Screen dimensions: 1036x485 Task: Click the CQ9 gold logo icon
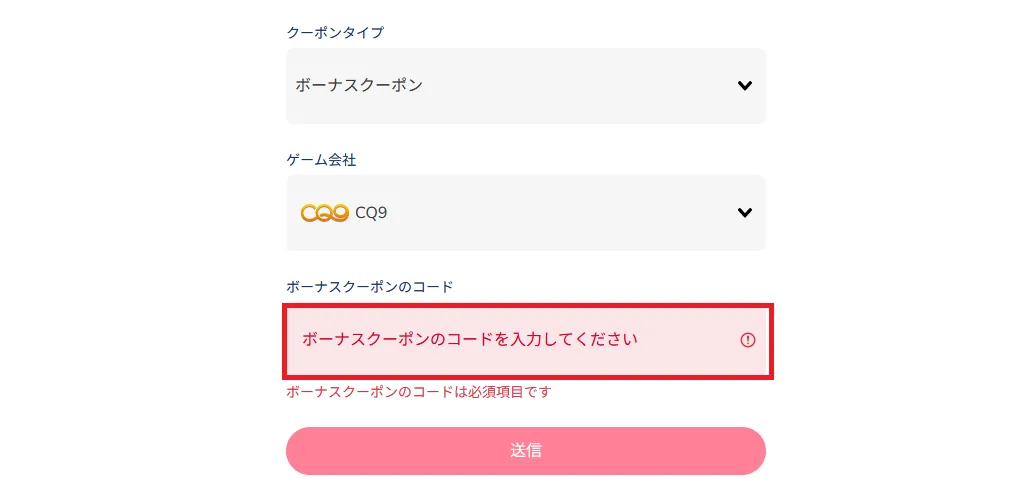(x=324, y=213)
